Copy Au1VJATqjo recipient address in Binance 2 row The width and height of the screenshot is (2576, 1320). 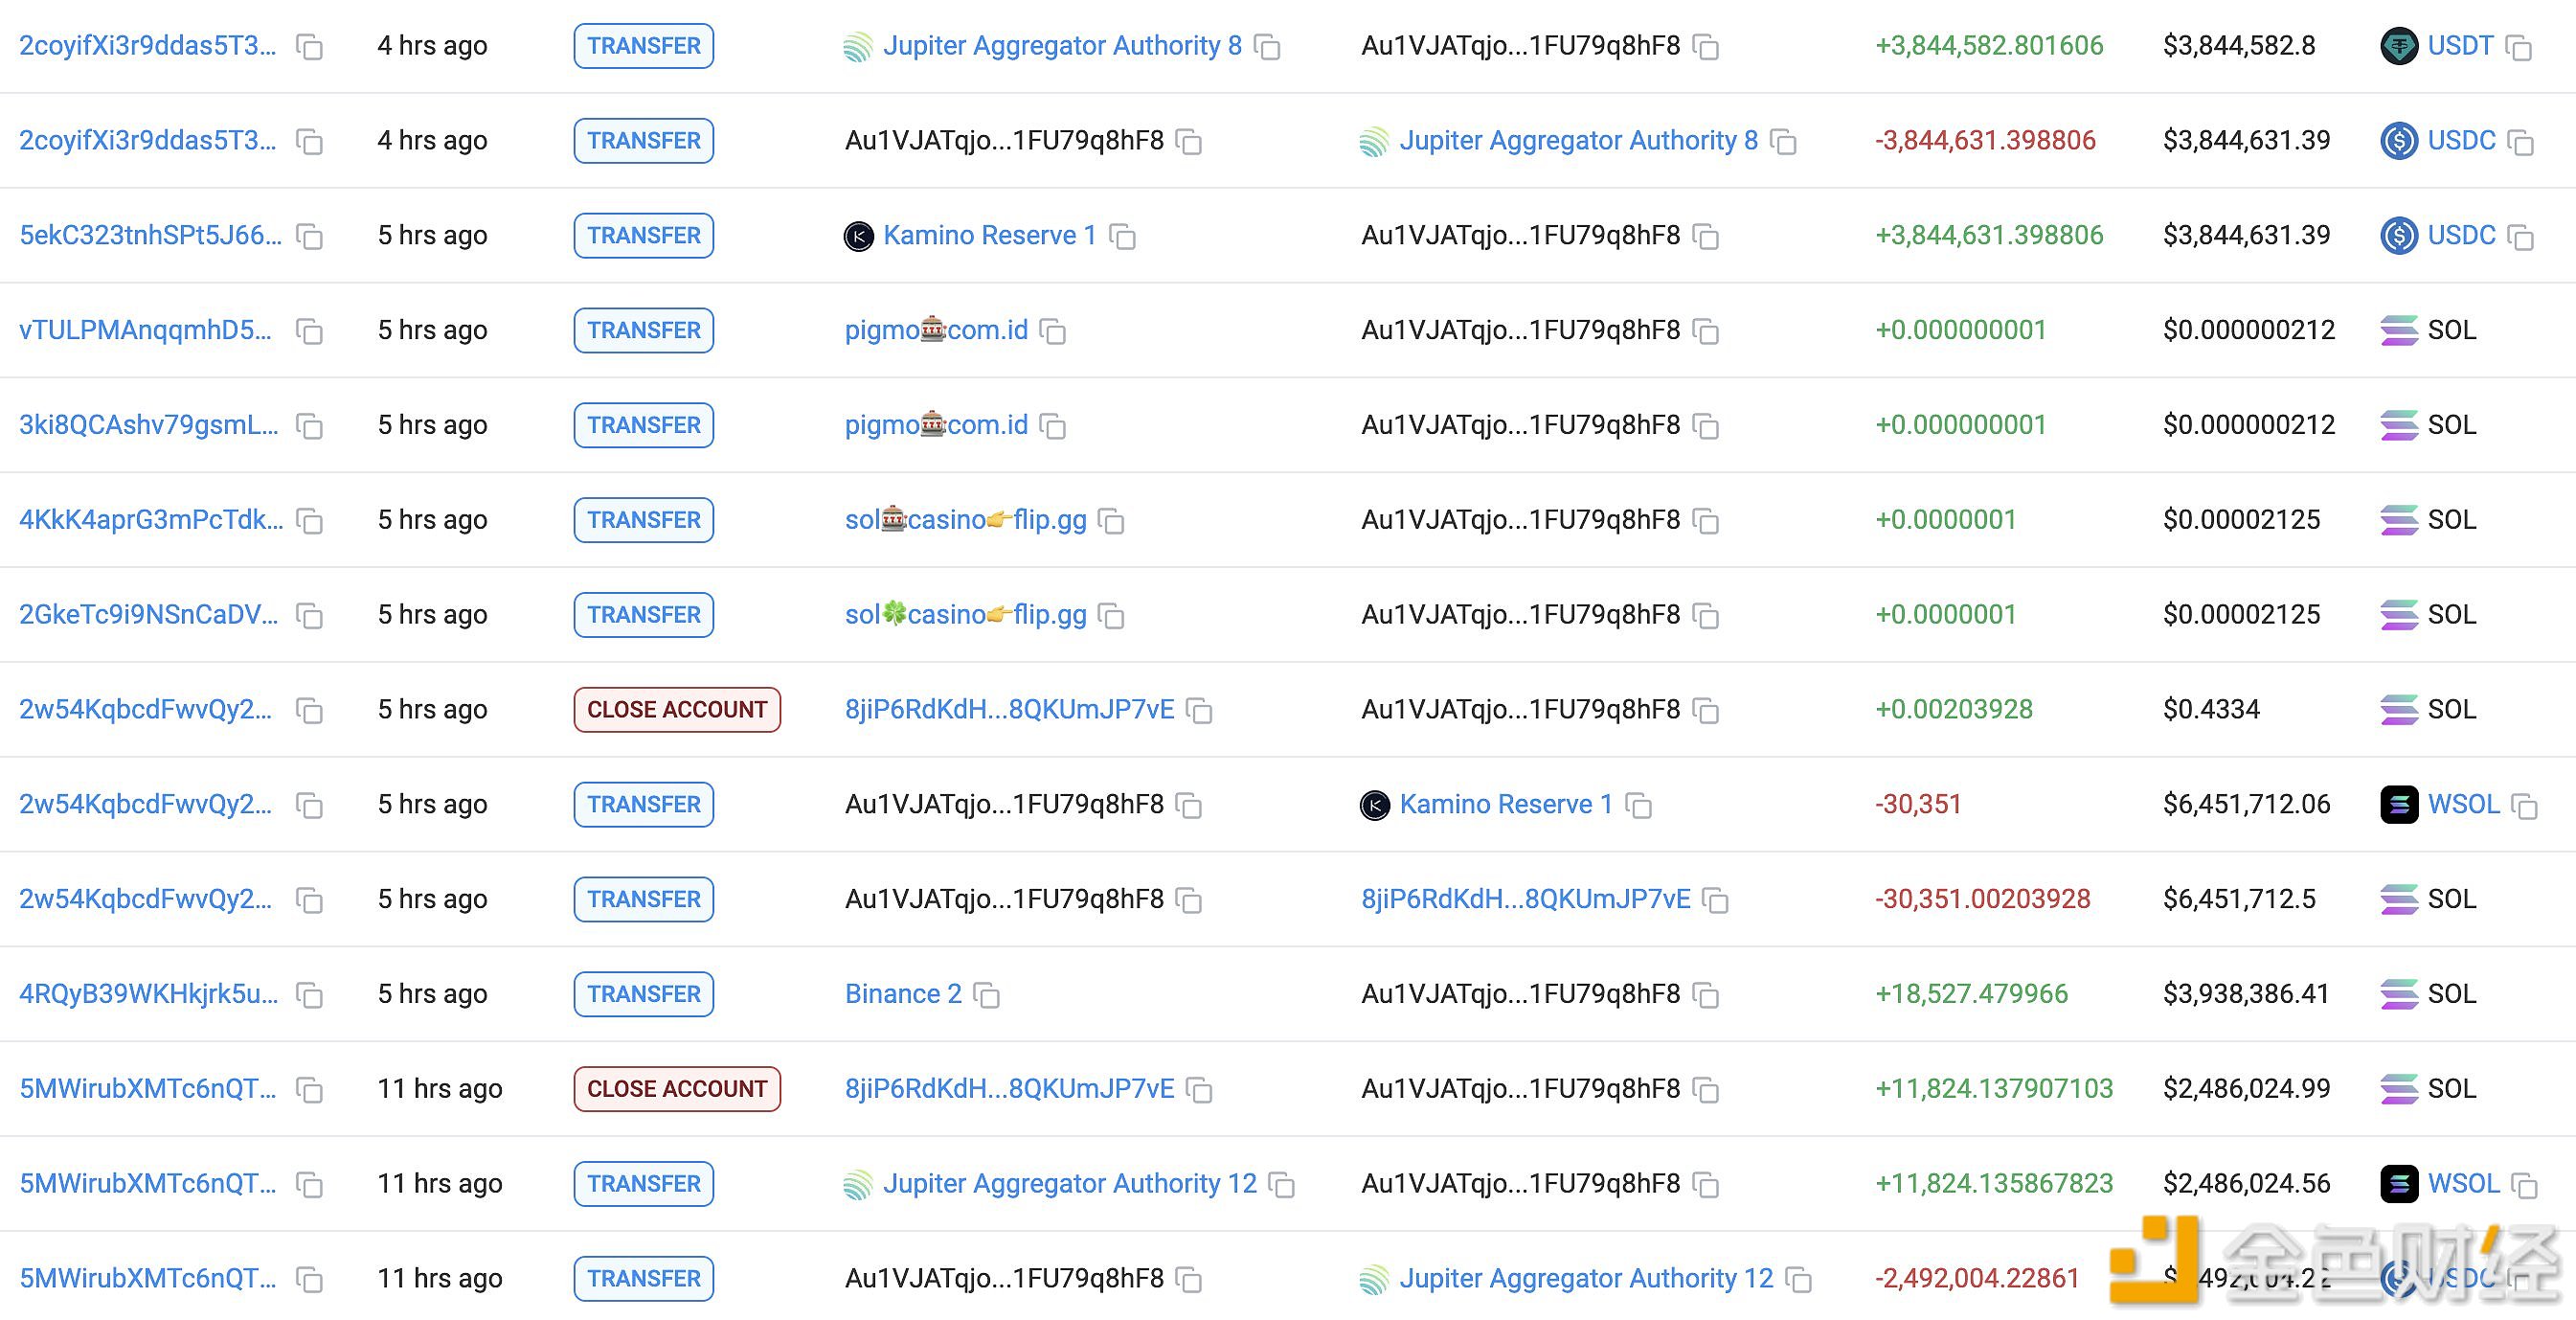[x=1706, y=996]
